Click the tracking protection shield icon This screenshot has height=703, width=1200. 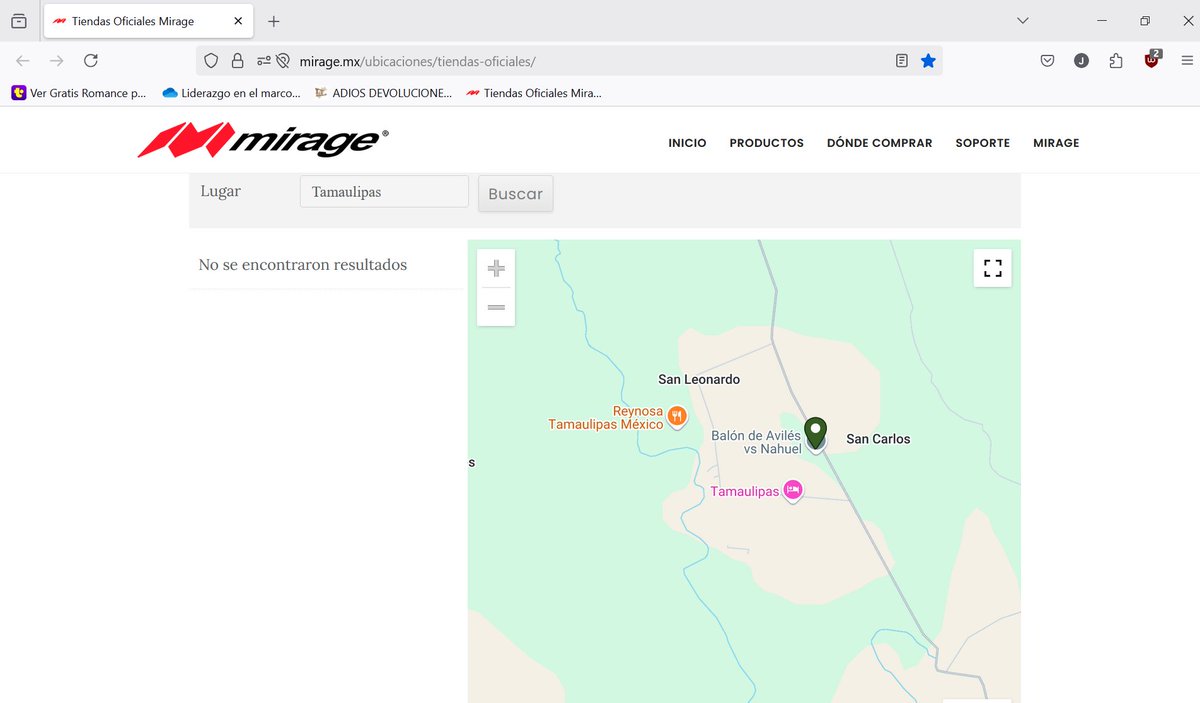[211, 61]
